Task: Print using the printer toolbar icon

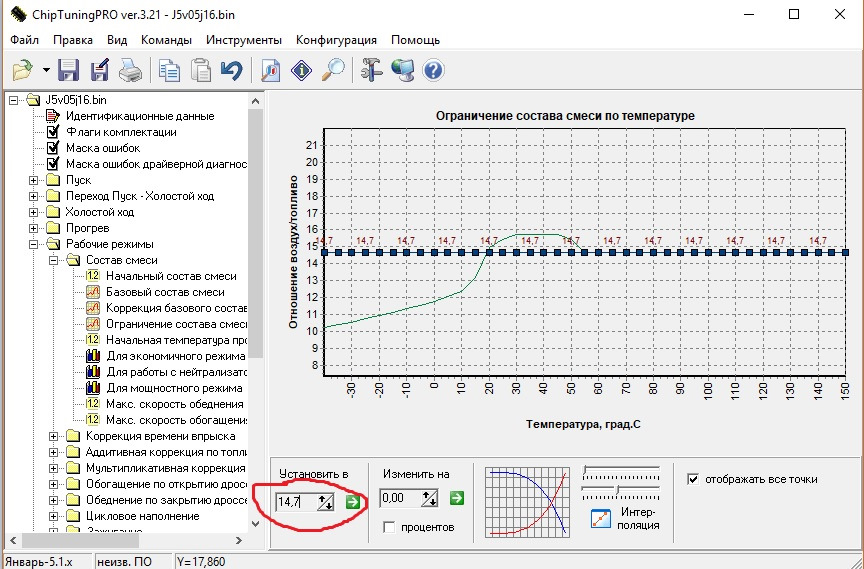Action: coord(130,71)
